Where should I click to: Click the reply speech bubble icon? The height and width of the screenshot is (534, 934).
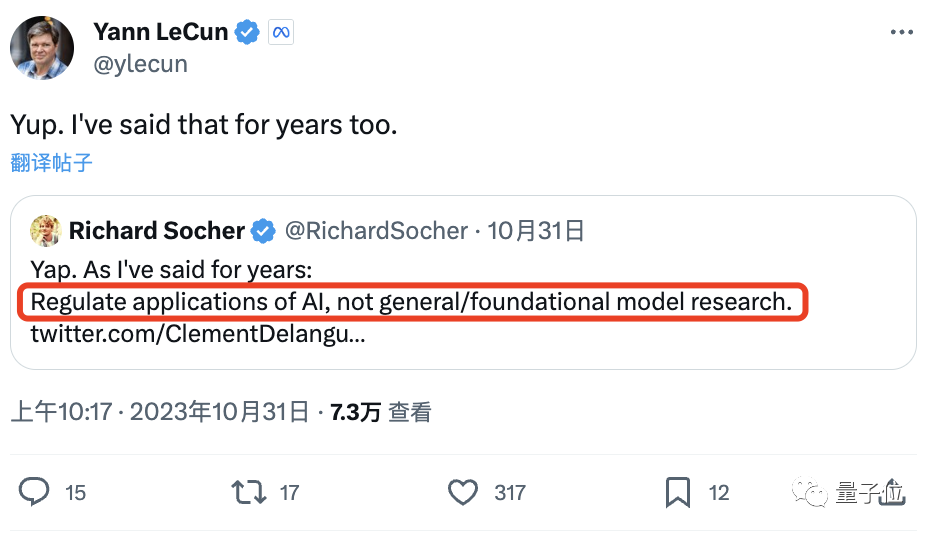tap(35, 491)
